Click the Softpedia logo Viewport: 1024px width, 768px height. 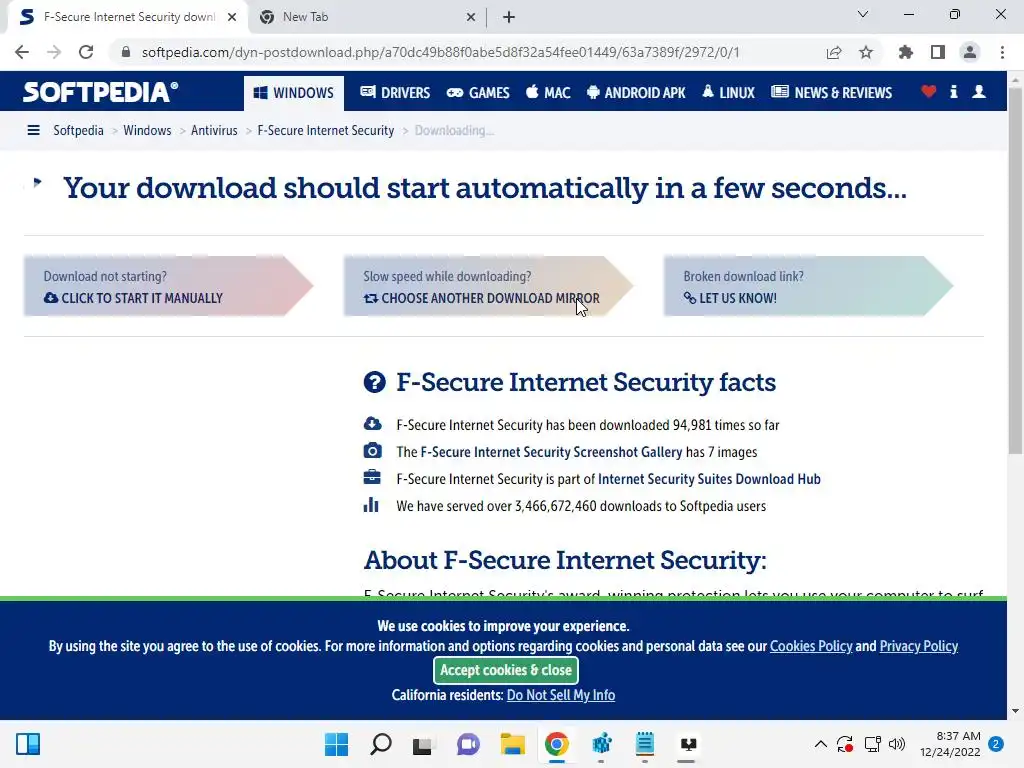[x=101, y=92]
